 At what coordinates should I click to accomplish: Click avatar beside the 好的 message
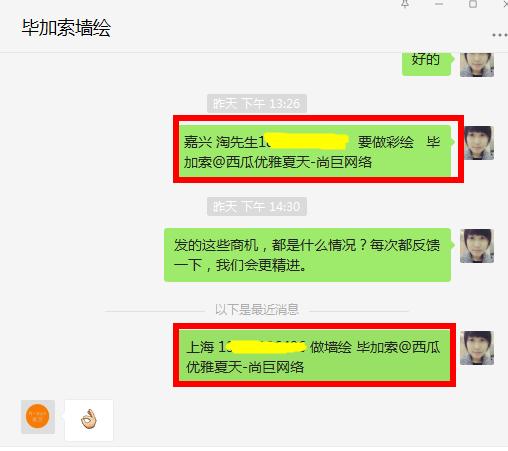(x=477, y=64)
